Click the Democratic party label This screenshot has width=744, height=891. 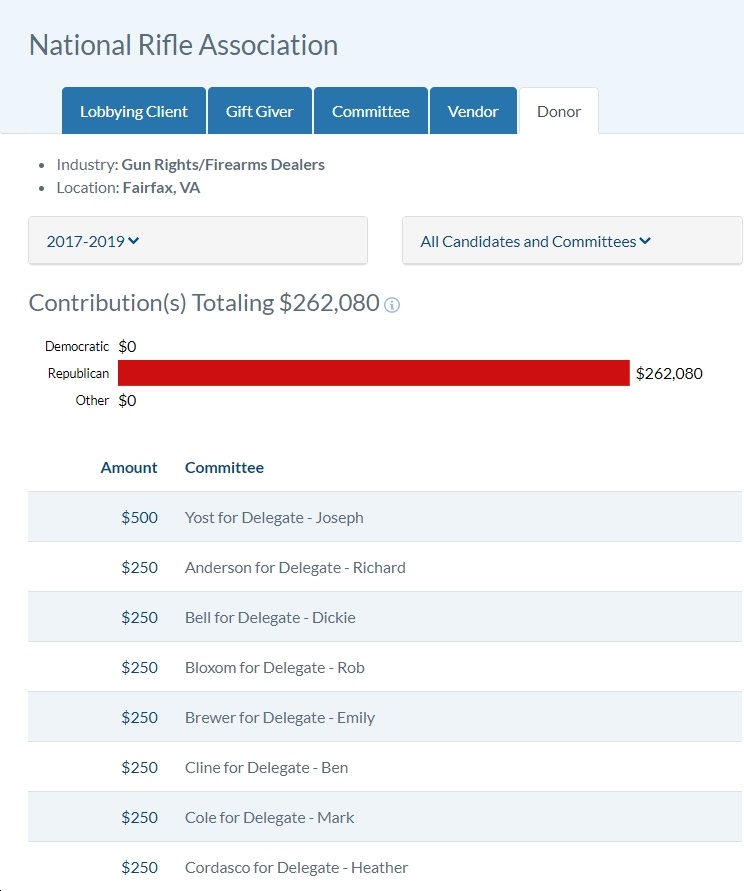[x=77, y=346]
